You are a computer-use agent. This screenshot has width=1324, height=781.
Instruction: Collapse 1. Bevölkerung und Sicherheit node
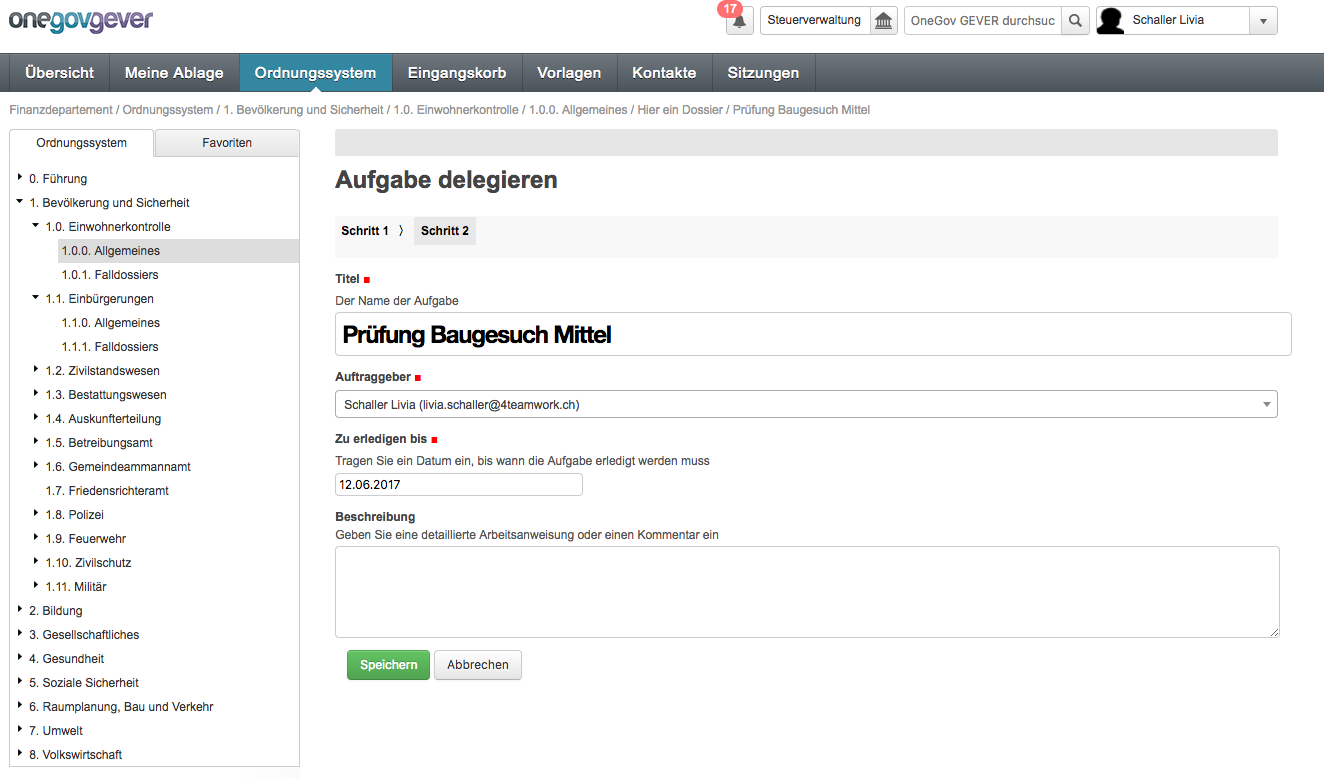point(20,202)
